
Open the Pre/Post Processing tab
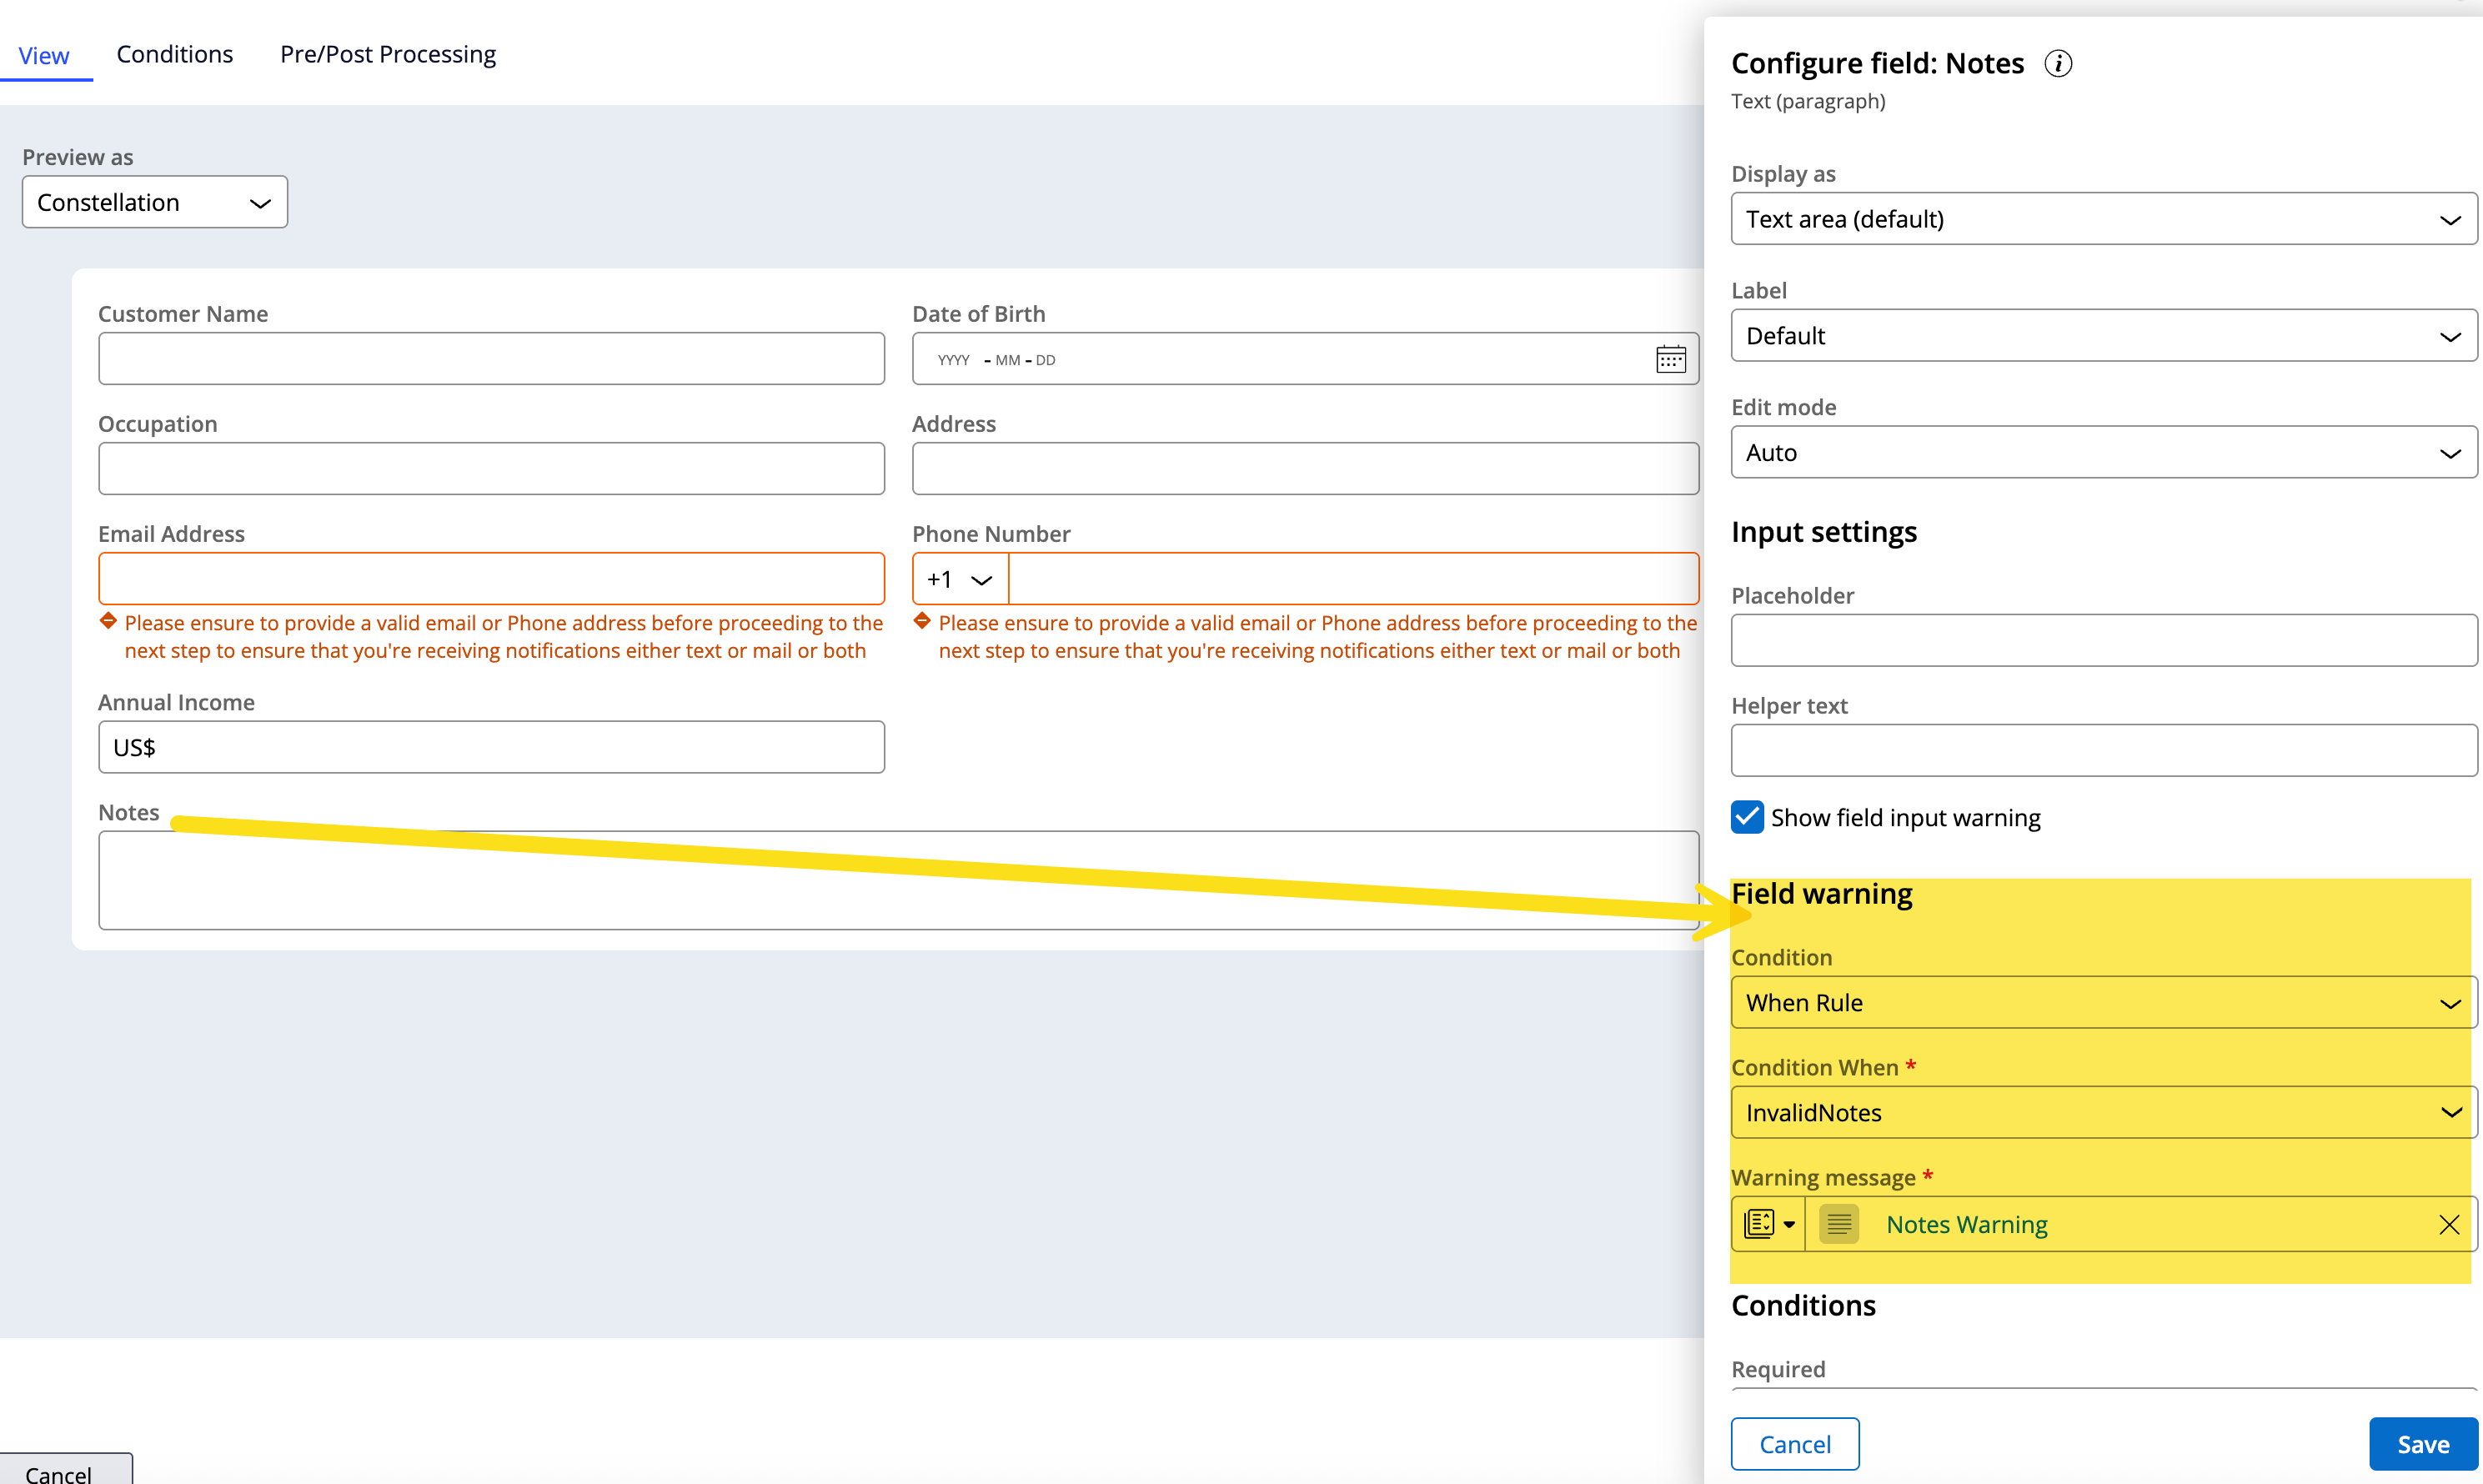[x=387, y=54]
